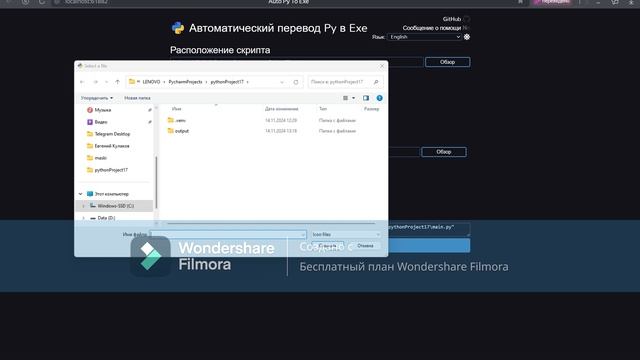This screenshot has height=360, width=640.
Task: Select Музыка in navigation pane
Action: tap(103, 110)
